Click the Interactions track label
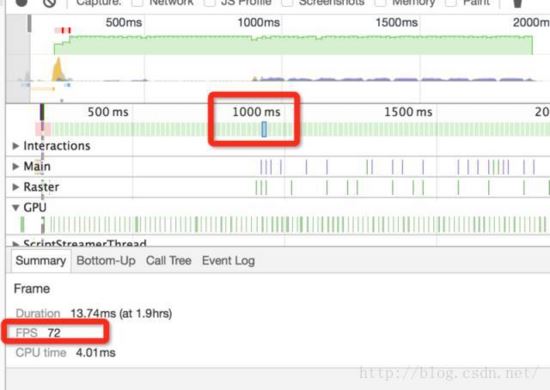This screenshot has width=550, height=390. pyautogui.click(x=57, y=146)
